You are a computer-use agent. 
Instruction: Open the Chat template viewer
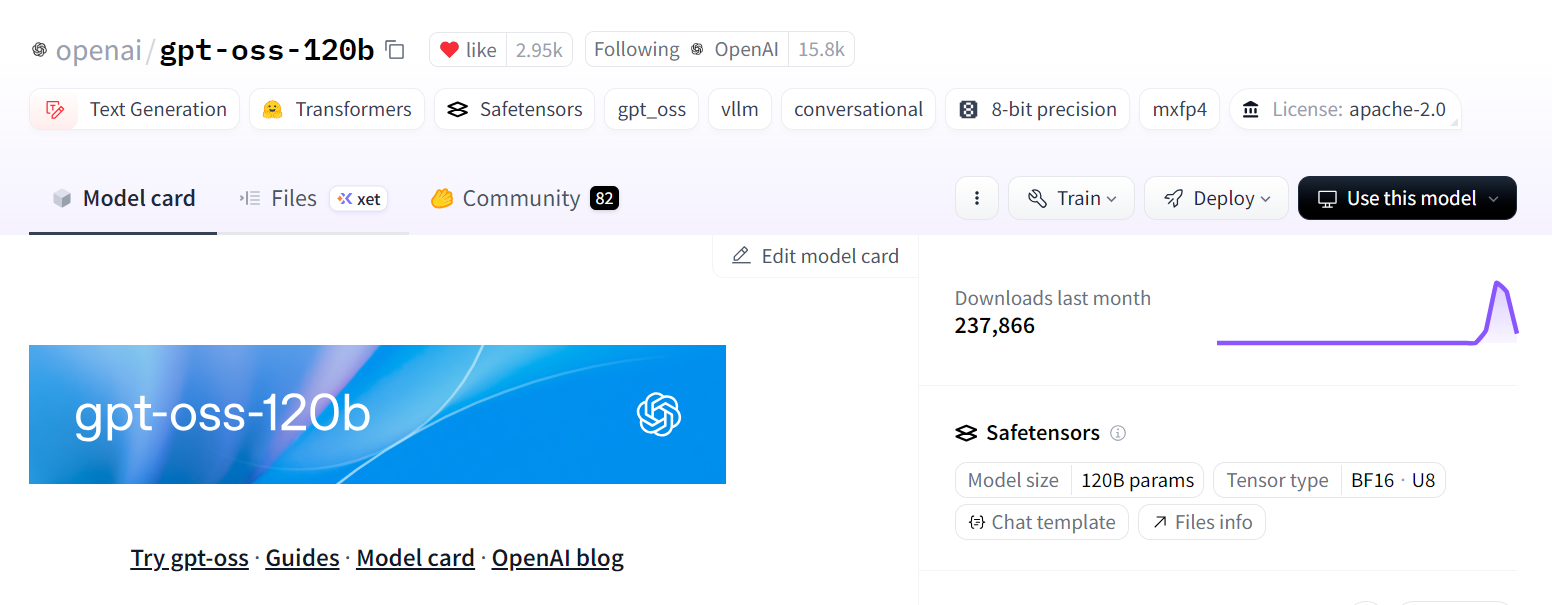click(1041, 522)
